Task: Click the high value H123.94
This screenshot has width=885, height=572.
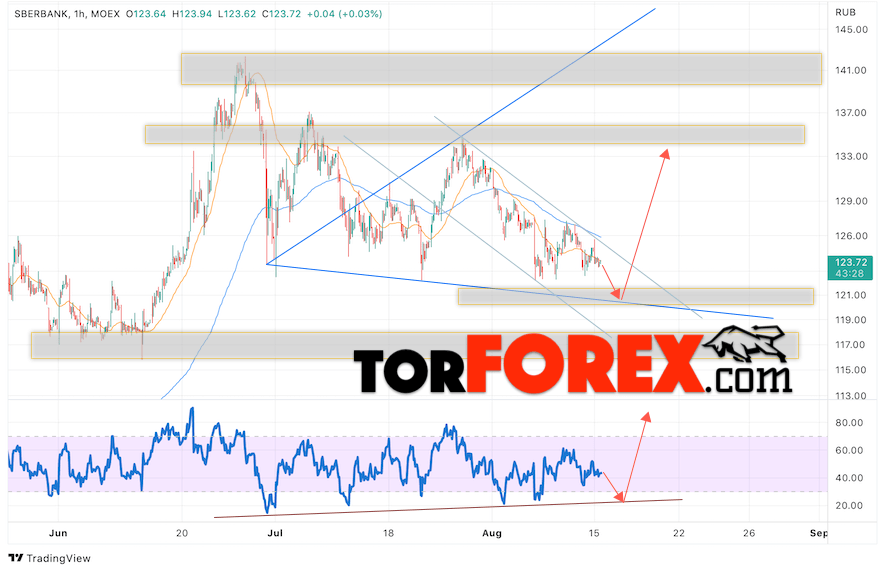Action: [x=192, y=14]
